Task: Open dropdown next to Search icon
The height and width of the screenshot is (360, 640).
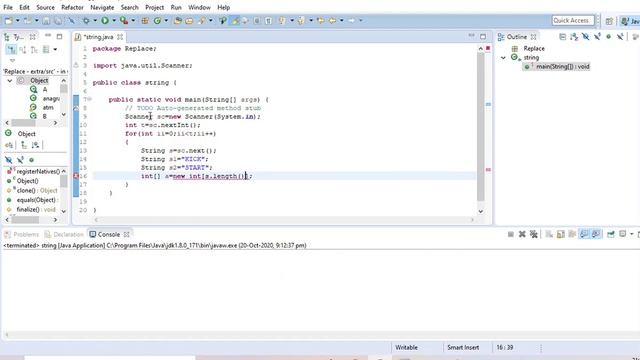Action: coord(211,20)
